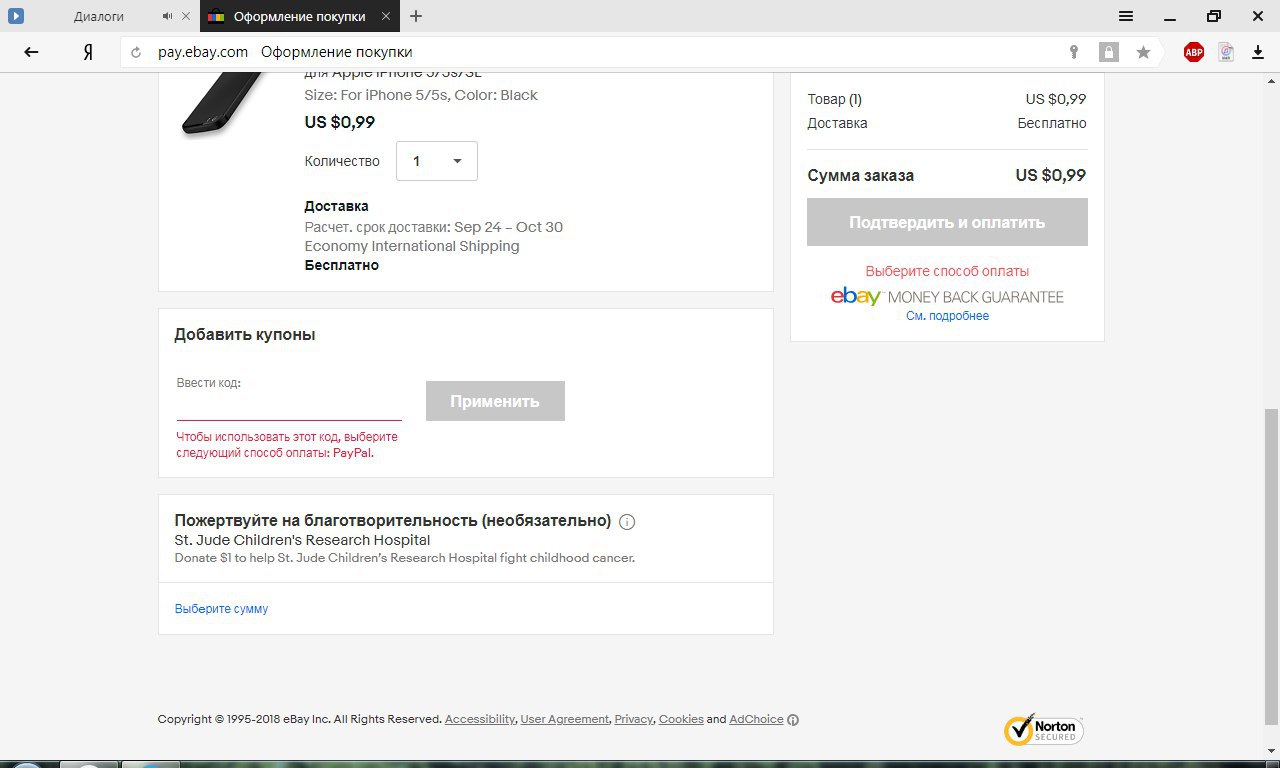
Task: Click the AdChoice info icon
Action: point(793,719)
